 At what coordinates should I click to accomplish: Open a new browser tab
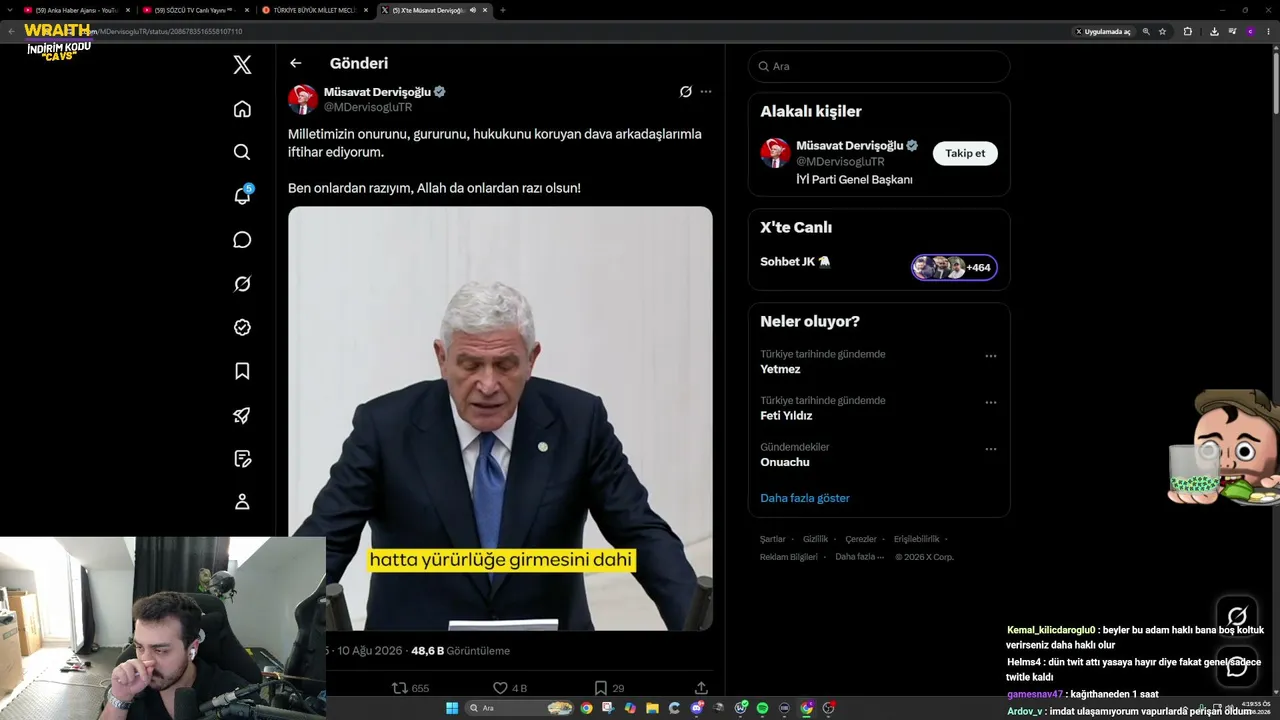[502, 10]
